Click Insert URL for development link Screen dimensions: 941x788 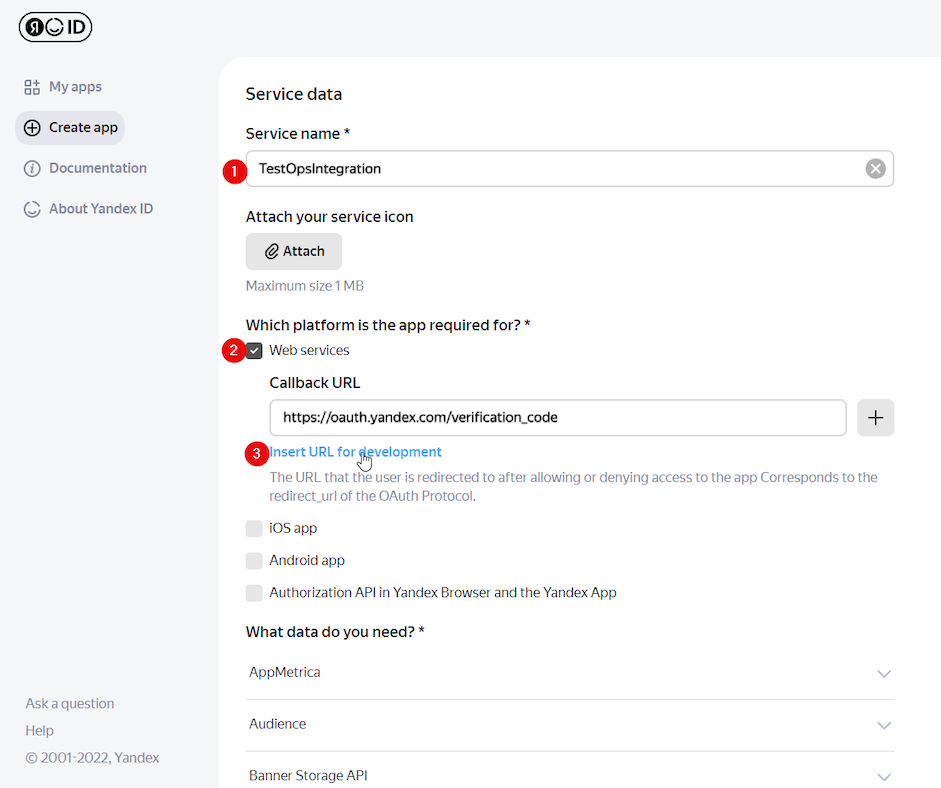(356, 452)
